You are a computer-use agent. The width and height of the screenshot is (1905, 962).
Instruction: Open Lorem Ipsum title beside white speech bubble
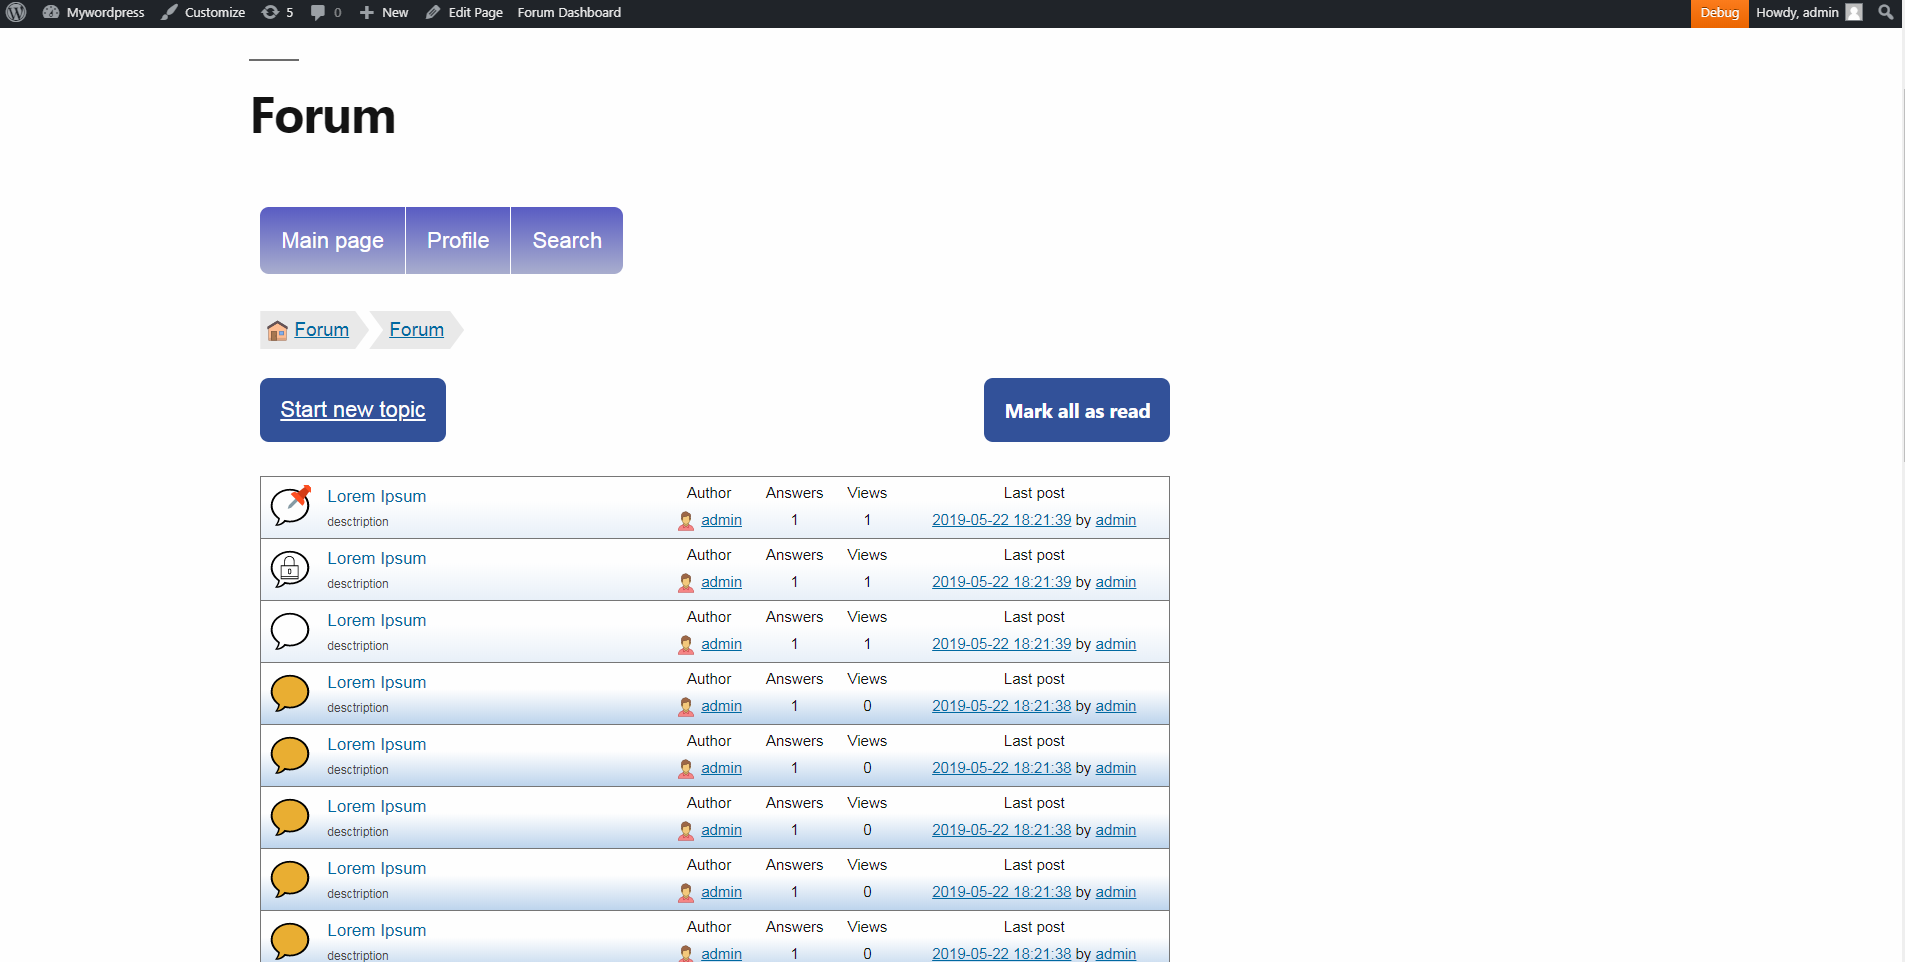point(377,620)
